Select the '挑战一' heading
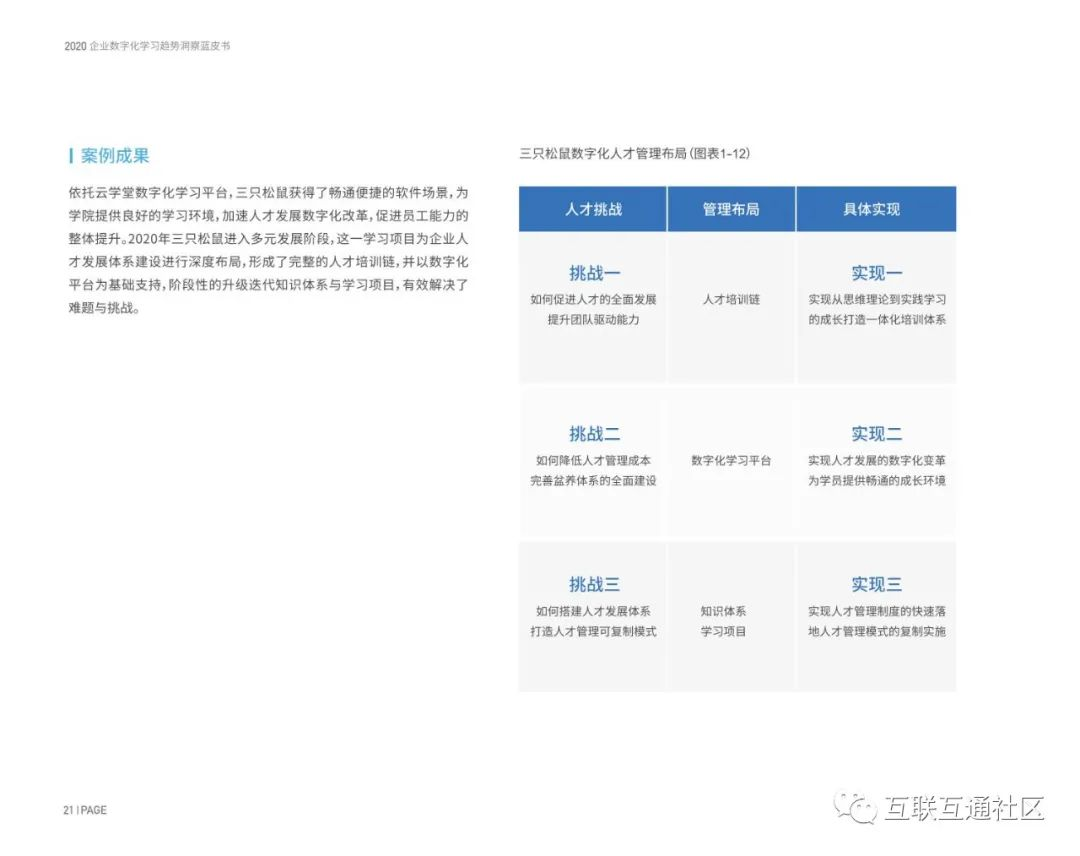The width and height of the screenshot is (1080, 856). coord(594,273)
